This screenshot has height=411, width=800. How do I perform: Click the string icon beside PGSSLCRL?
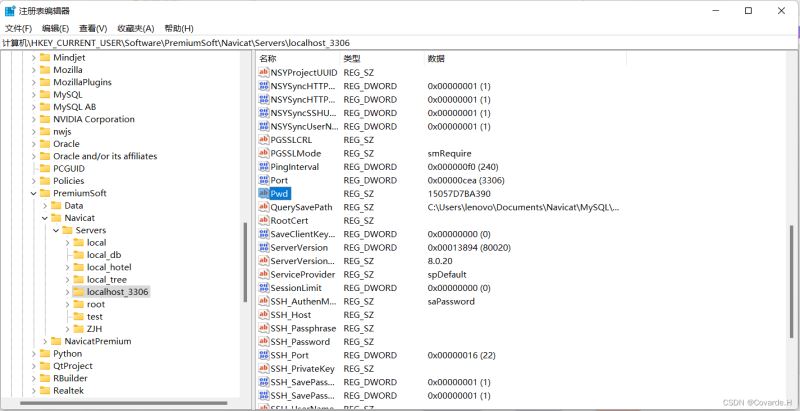264,140
